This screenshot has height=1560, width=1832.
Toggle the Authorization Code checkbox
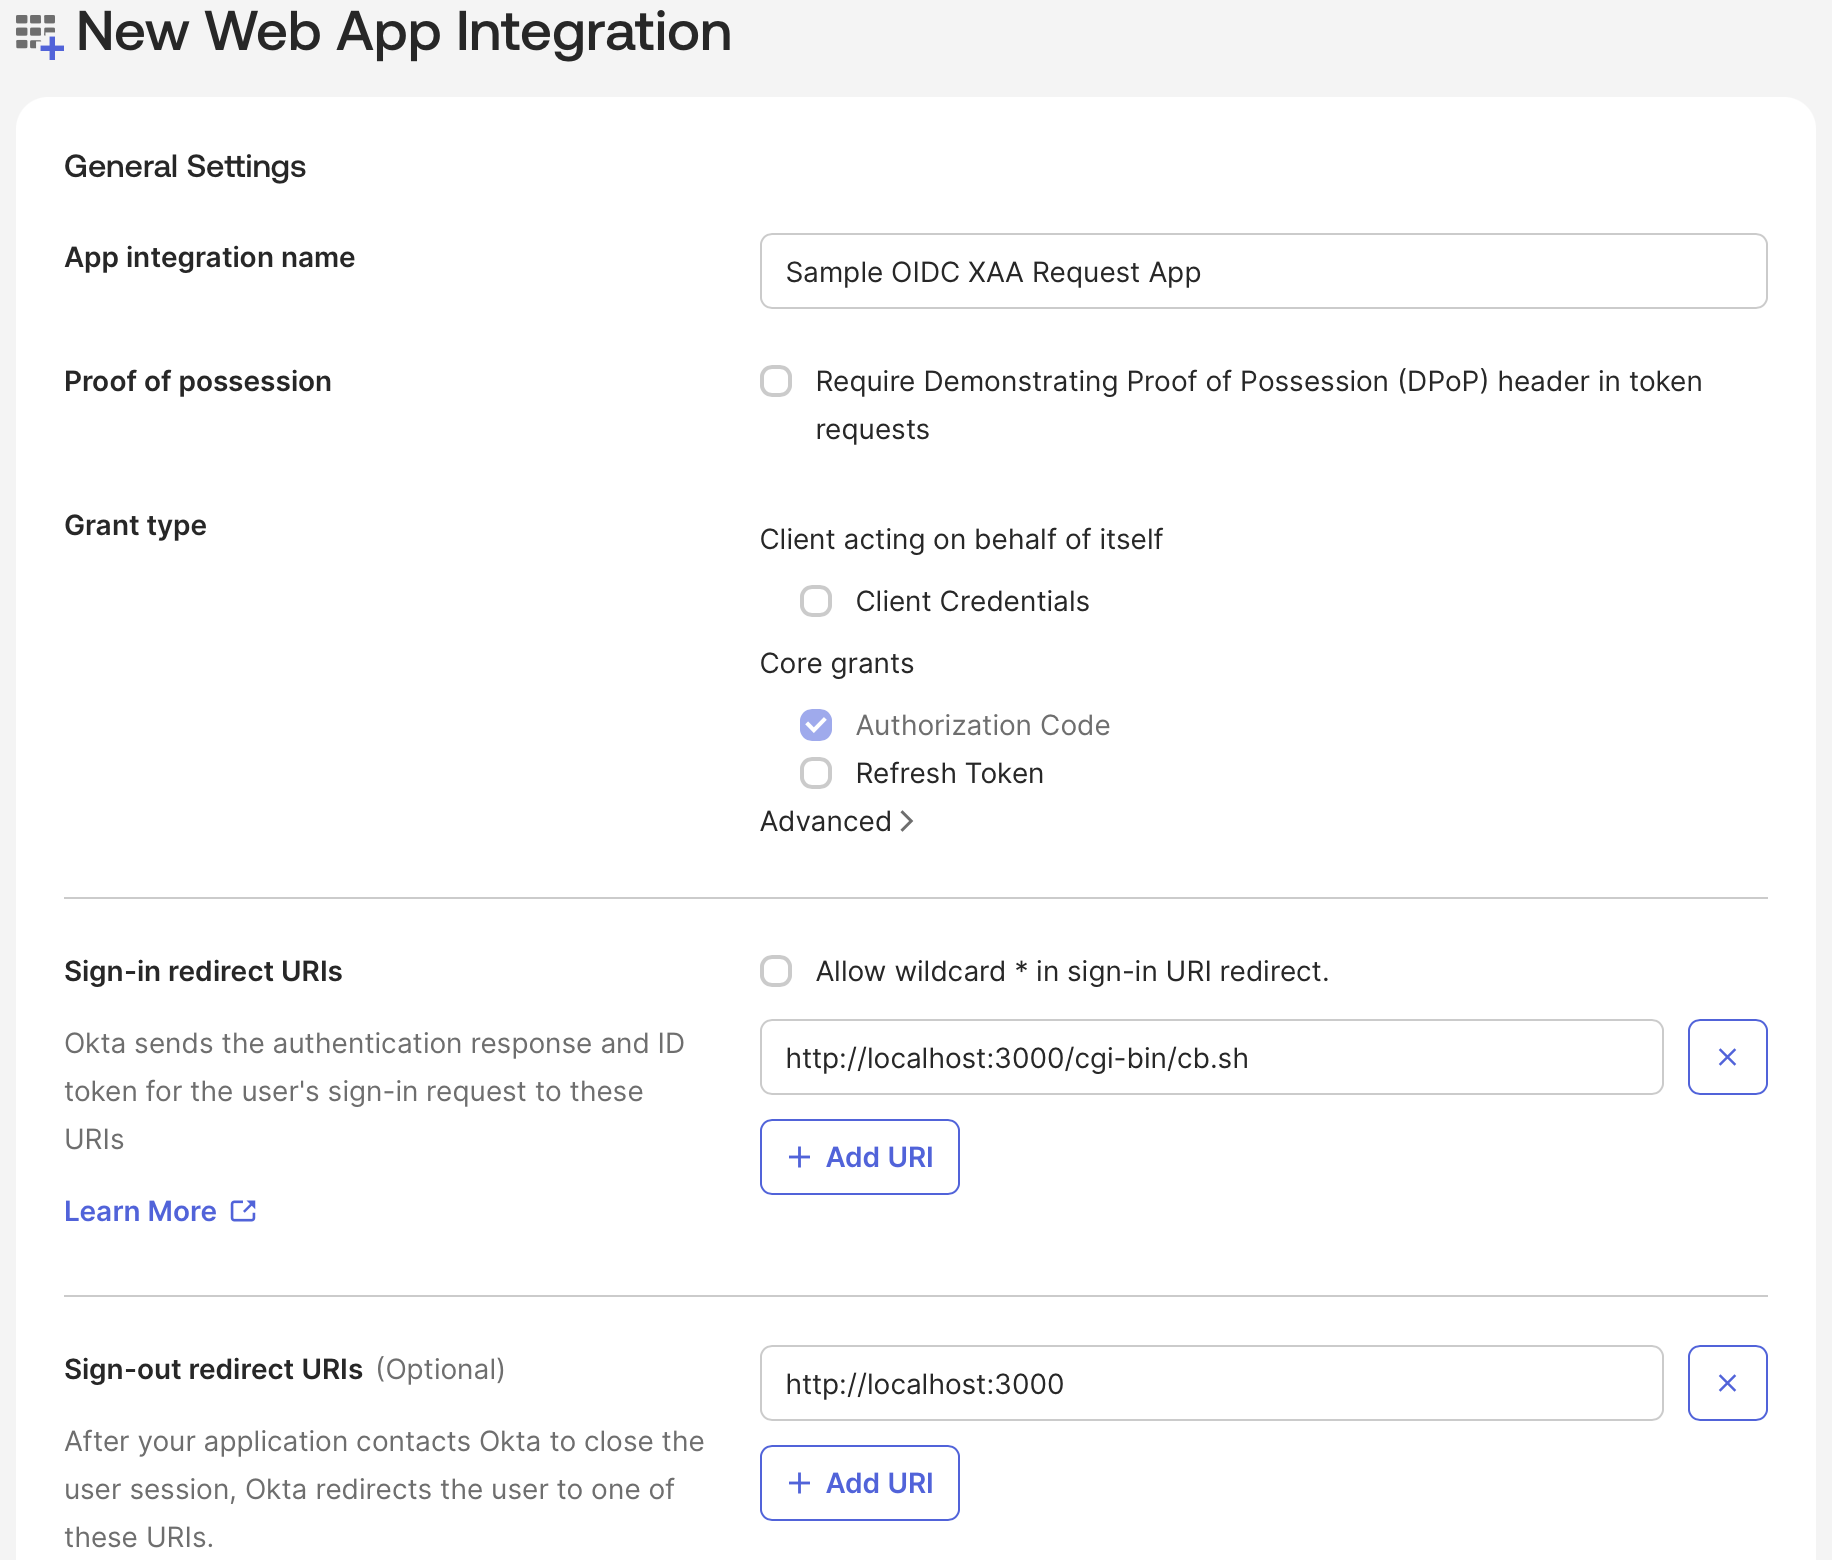816,725
